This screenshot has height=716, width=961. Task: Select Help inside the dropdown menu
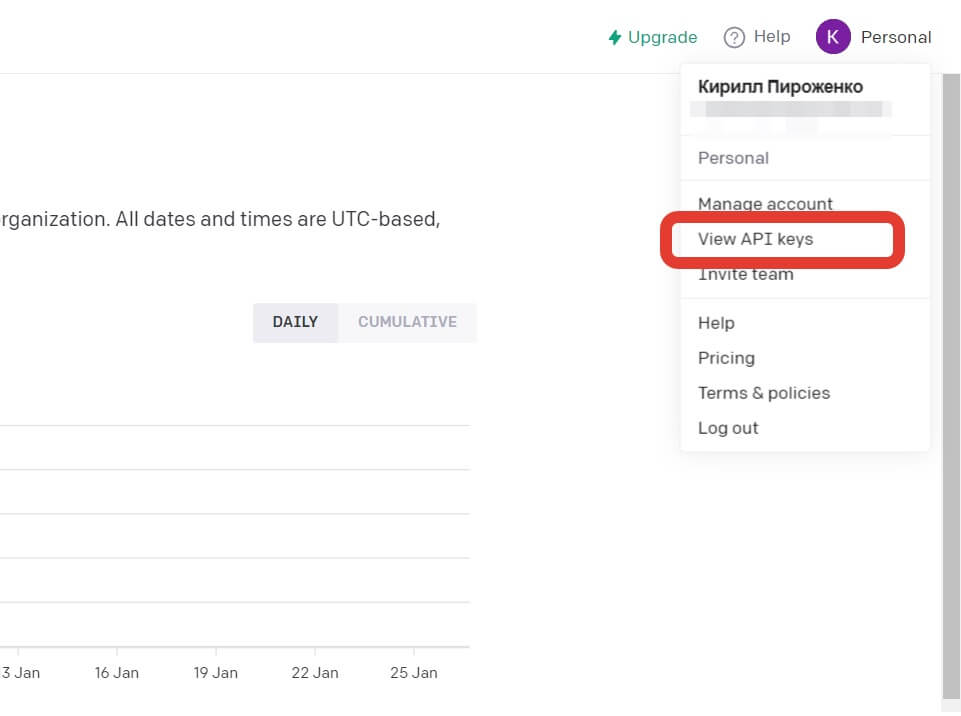click(716, 323)
